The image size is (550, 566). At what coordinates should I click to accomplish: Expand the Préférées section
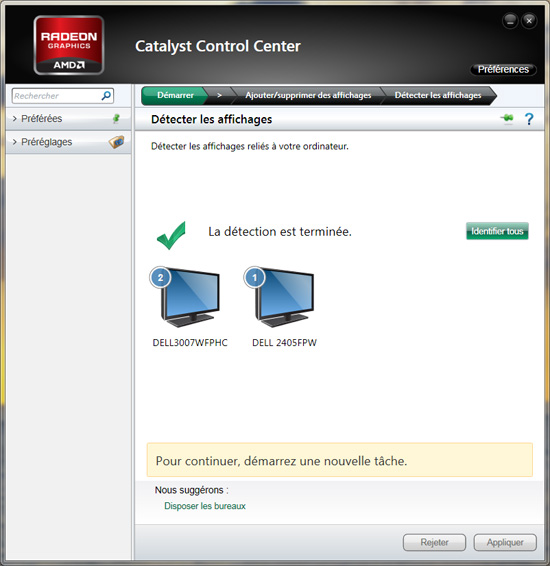(x=68, y=118)
